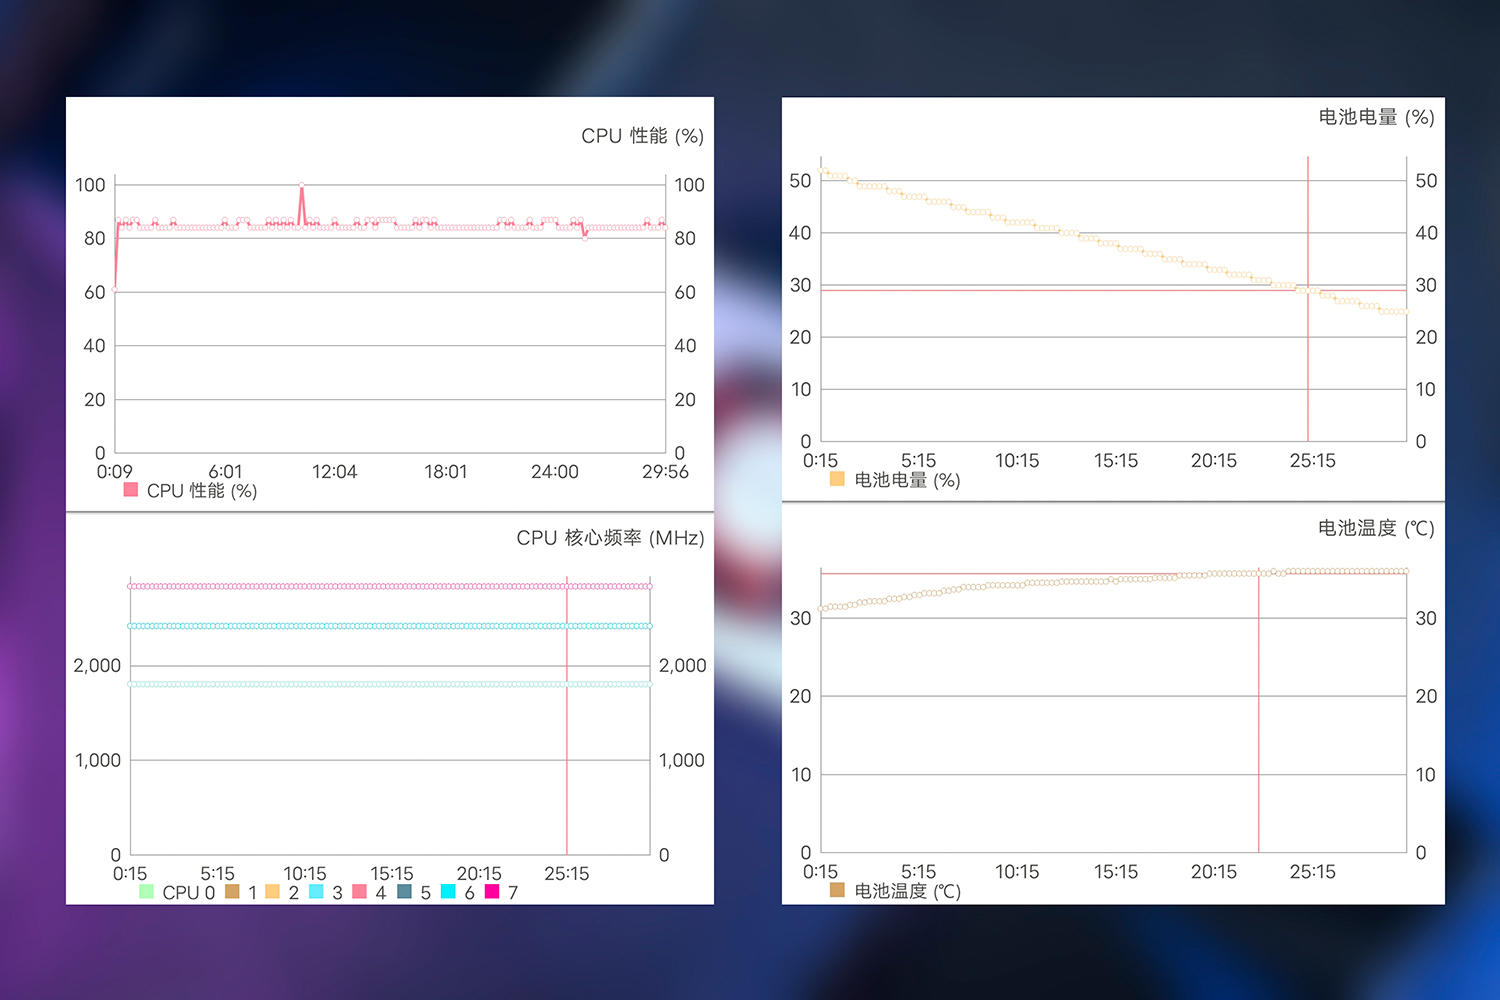
Task: Click the 电池电量 (%) chart title
Action: 1374,117
